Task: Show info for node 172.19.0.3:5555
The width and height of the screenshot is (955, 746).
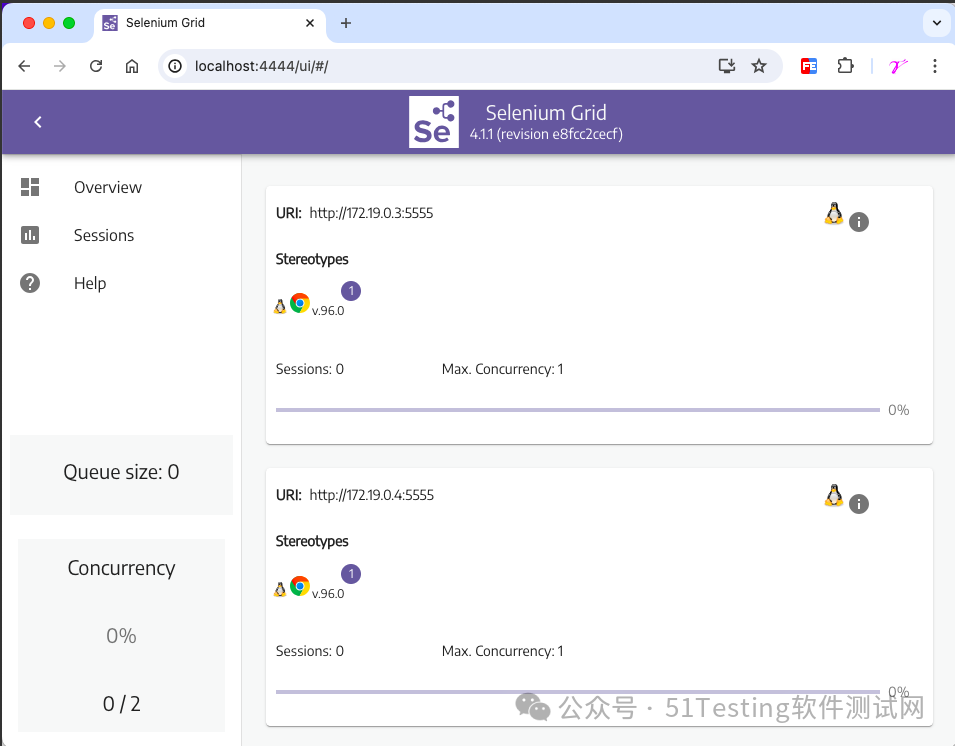Action: (859, 222)
